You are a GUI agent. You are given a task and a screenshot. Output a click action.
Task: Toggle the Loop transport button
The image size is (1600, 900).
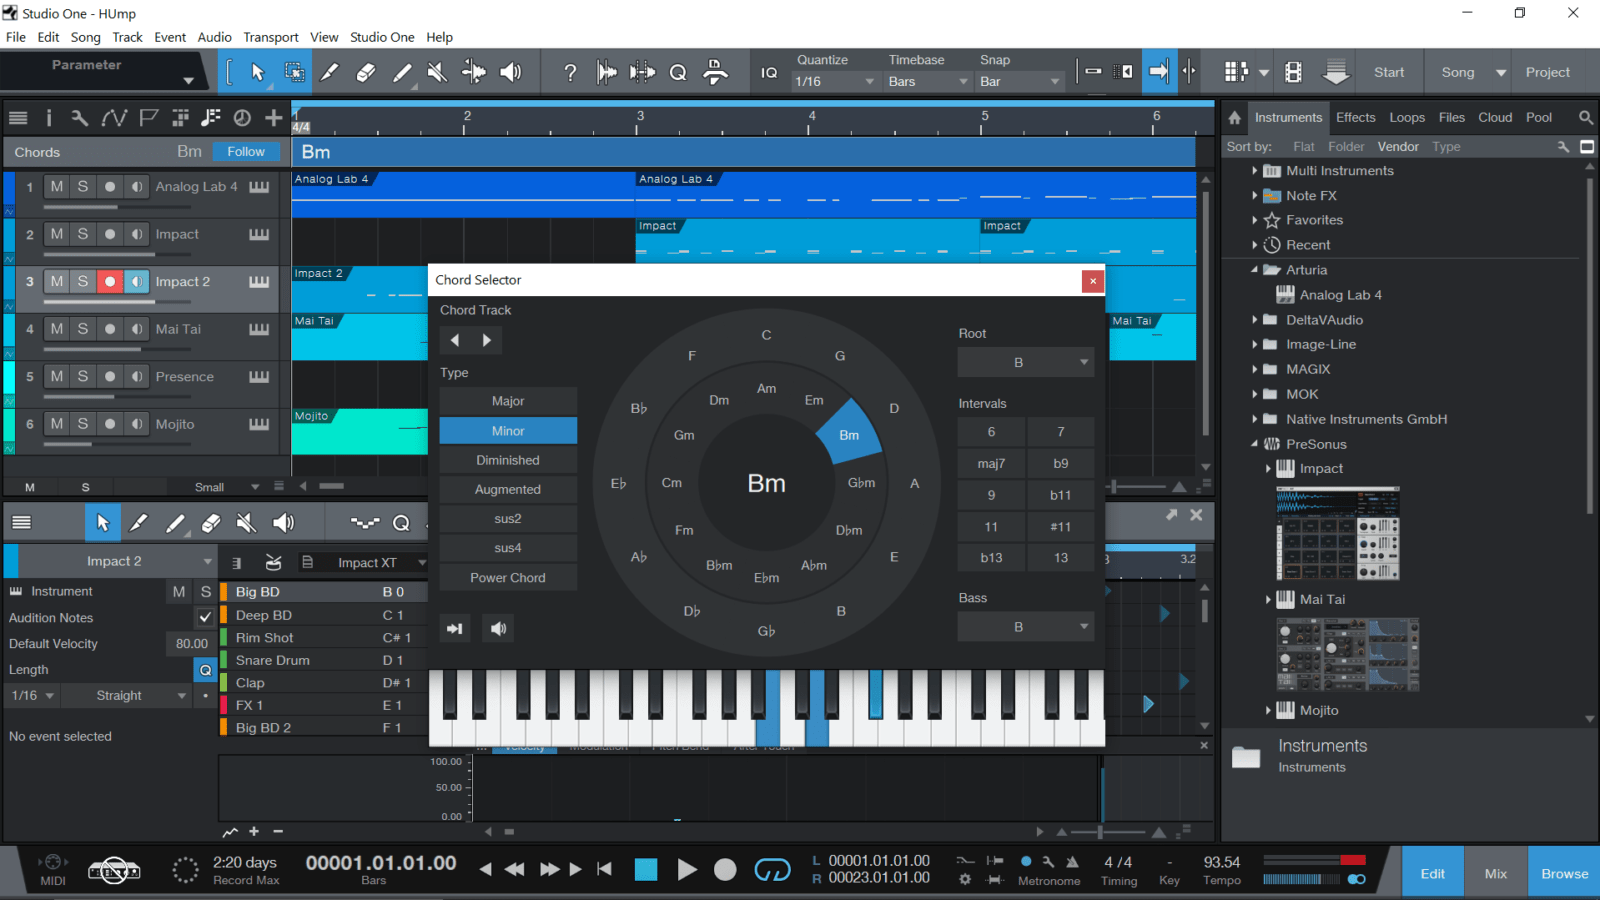tap(772, 870)
